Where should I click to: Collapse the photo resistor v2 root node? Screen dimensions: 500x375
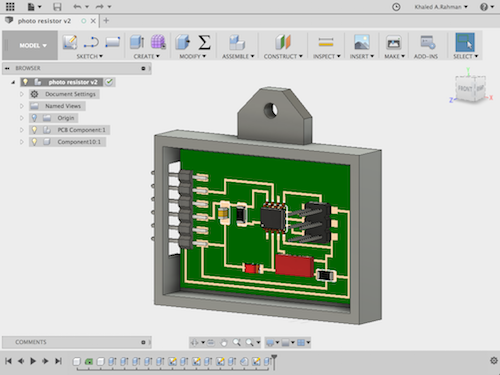(13, 82)
